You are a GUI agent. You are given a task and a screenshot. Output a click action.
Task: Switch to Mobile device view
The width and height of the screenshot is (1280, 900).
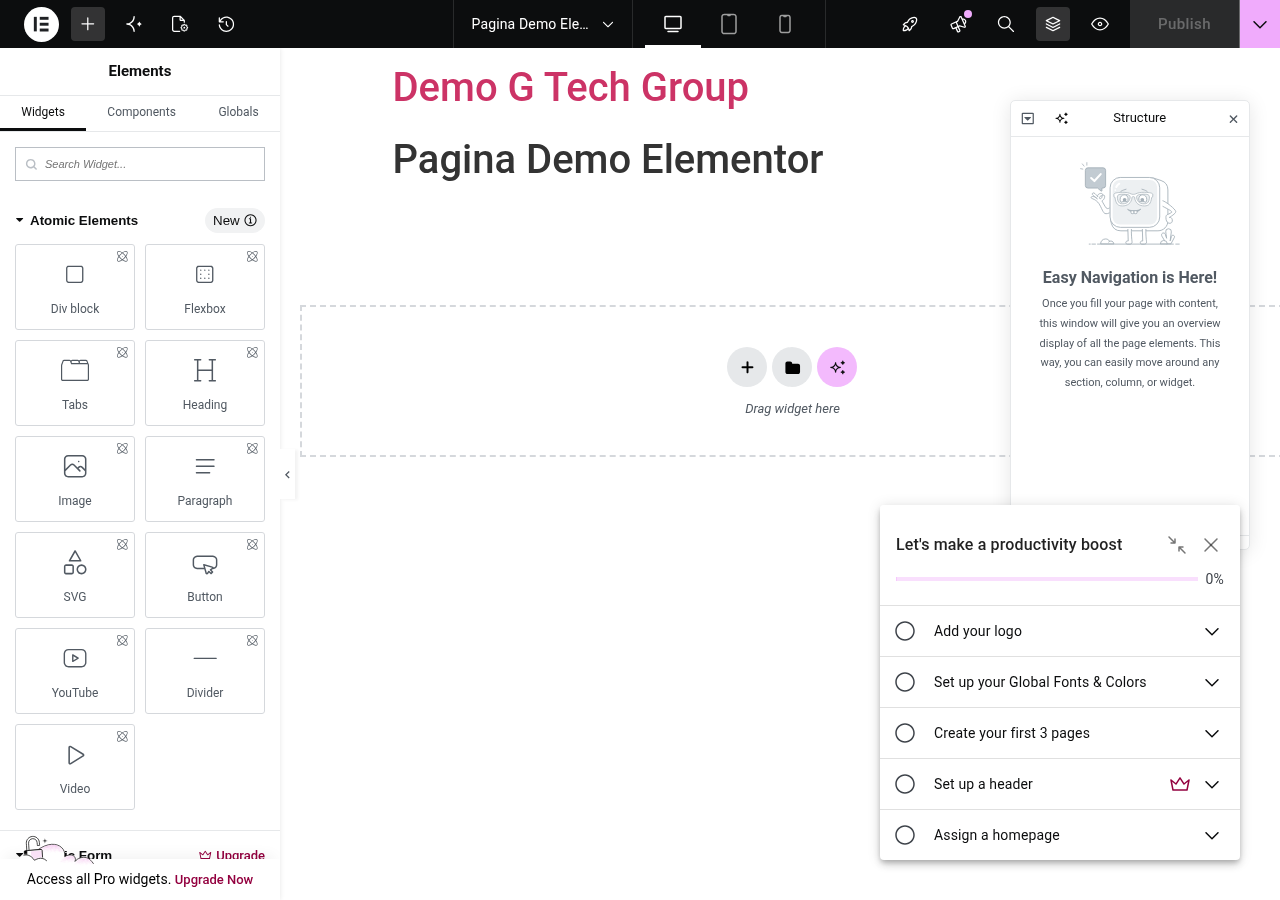(785, 24)
